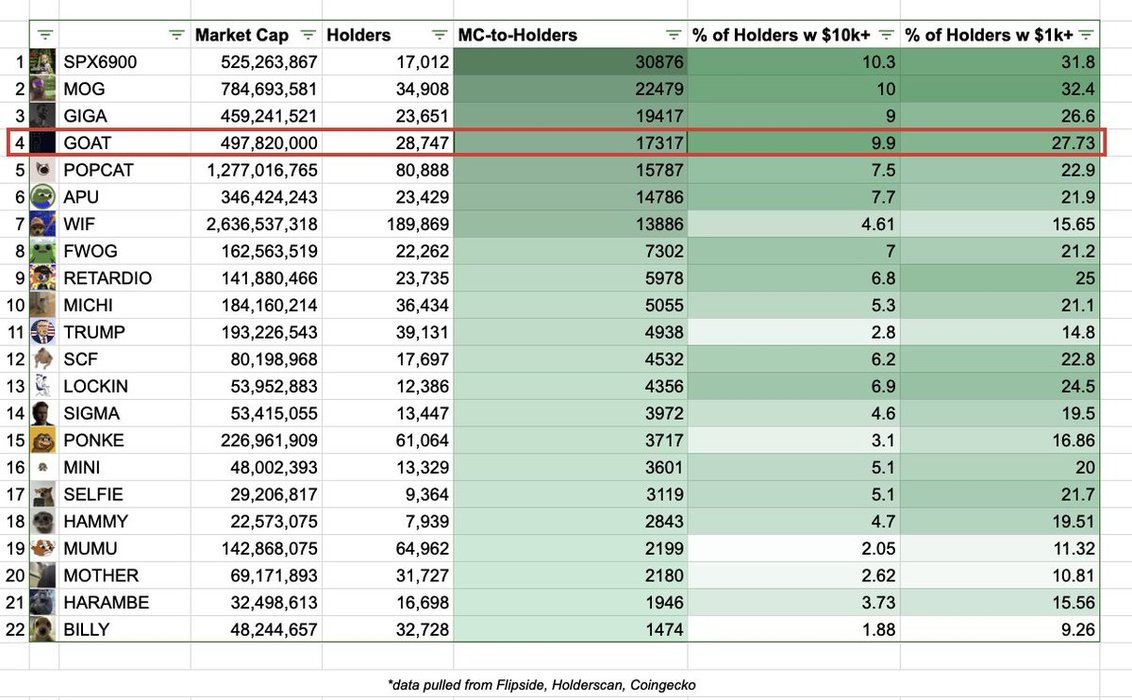This screenshot has width=1132, height=700.
Task: Select row number 4 header
Action: 18,143
